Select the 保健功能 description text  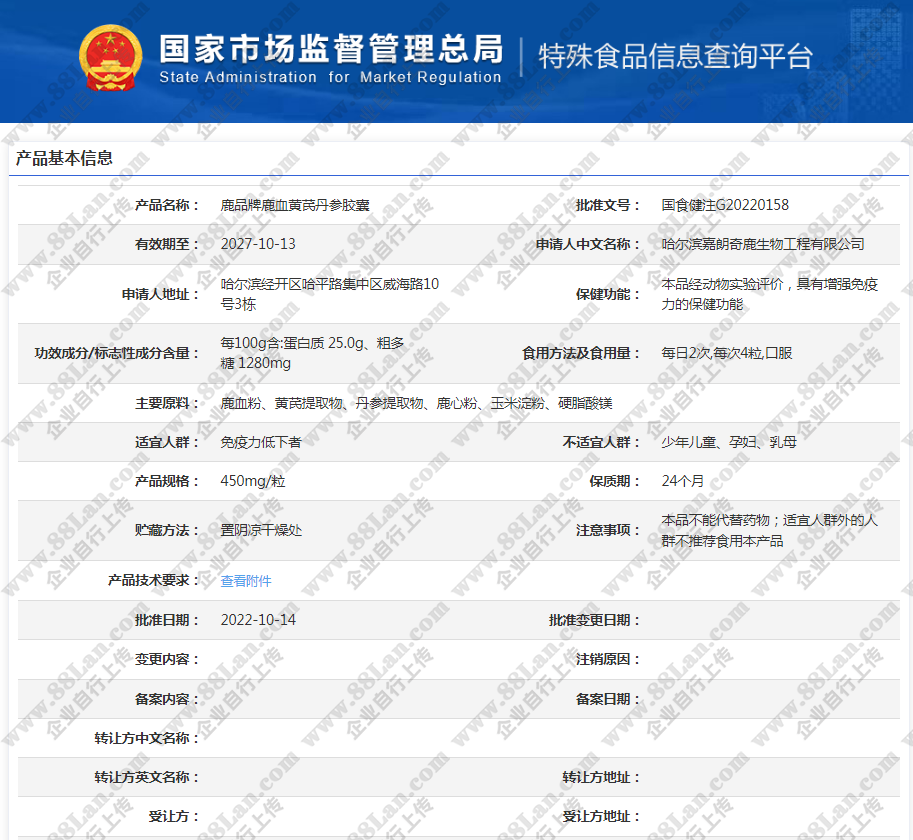click(769, 294)
